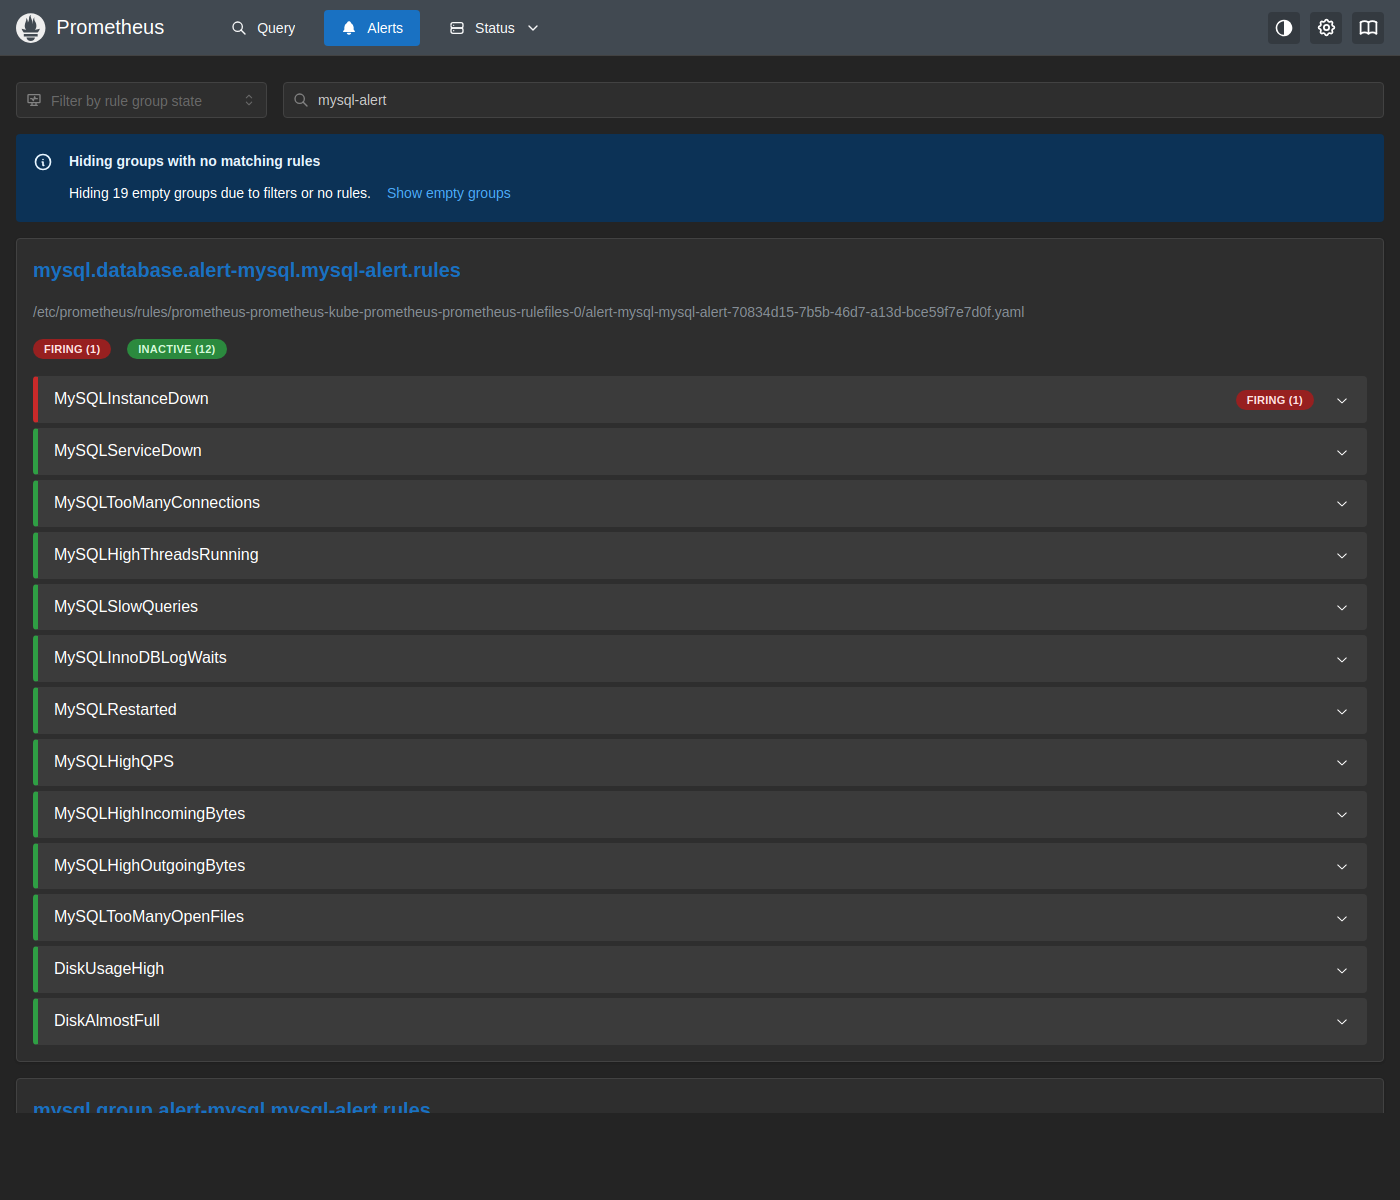Expand MySQLServiceDown via its chevron
The image size is (1400, 1200).
point(1342,453)
